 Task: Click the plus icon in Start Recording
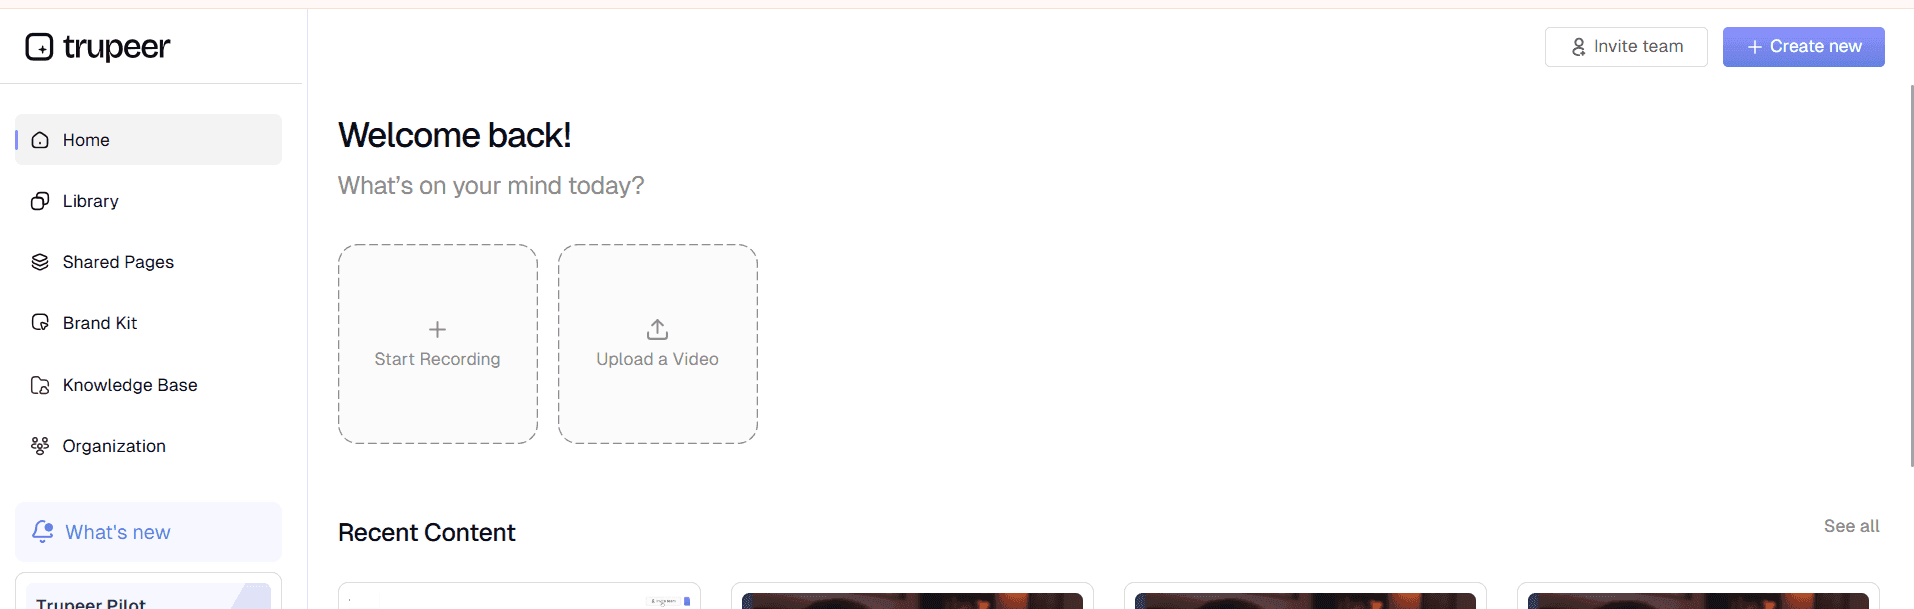[437, 329]
